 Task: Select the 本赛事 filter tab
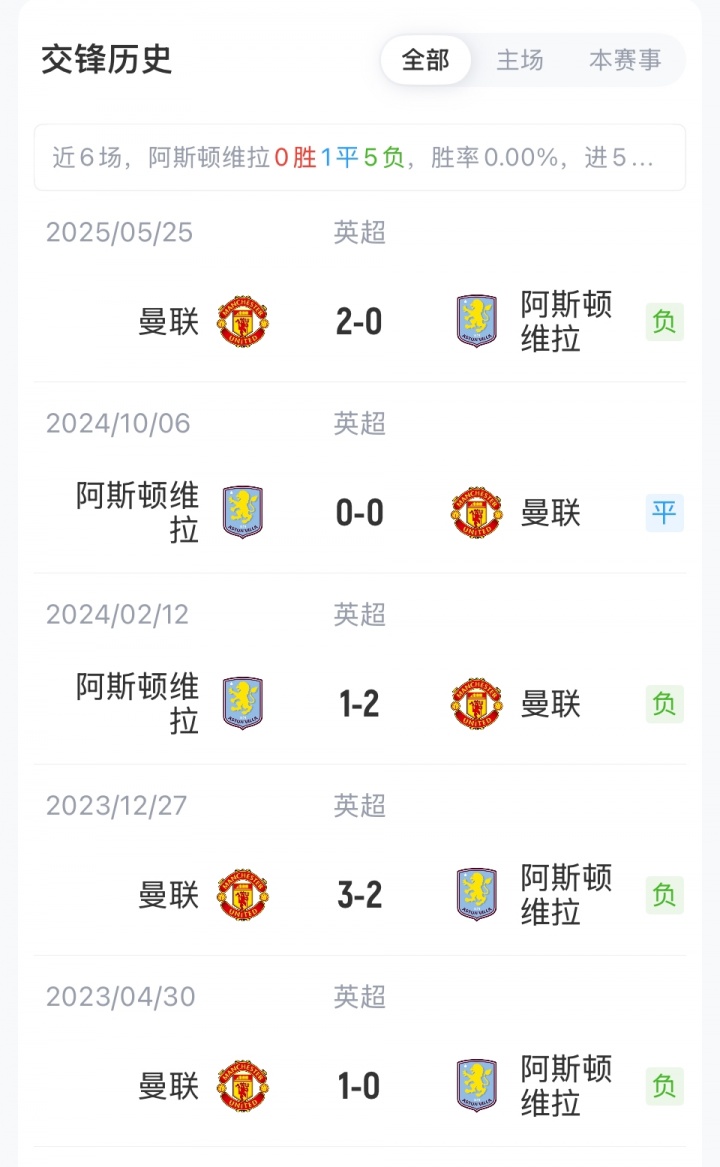[x=625, y=60]
